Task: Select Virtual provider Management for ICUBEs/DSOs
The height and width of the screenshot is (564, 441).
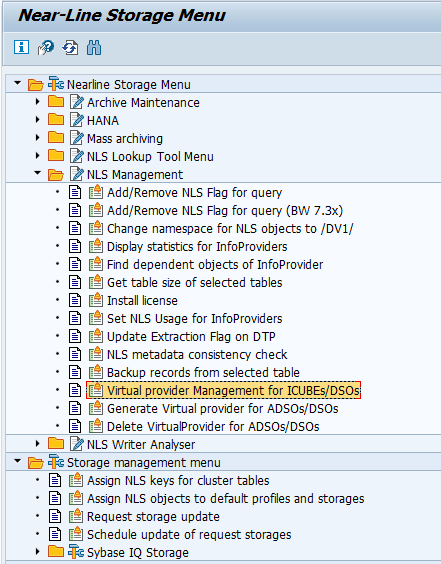Action: pos(233,390)
